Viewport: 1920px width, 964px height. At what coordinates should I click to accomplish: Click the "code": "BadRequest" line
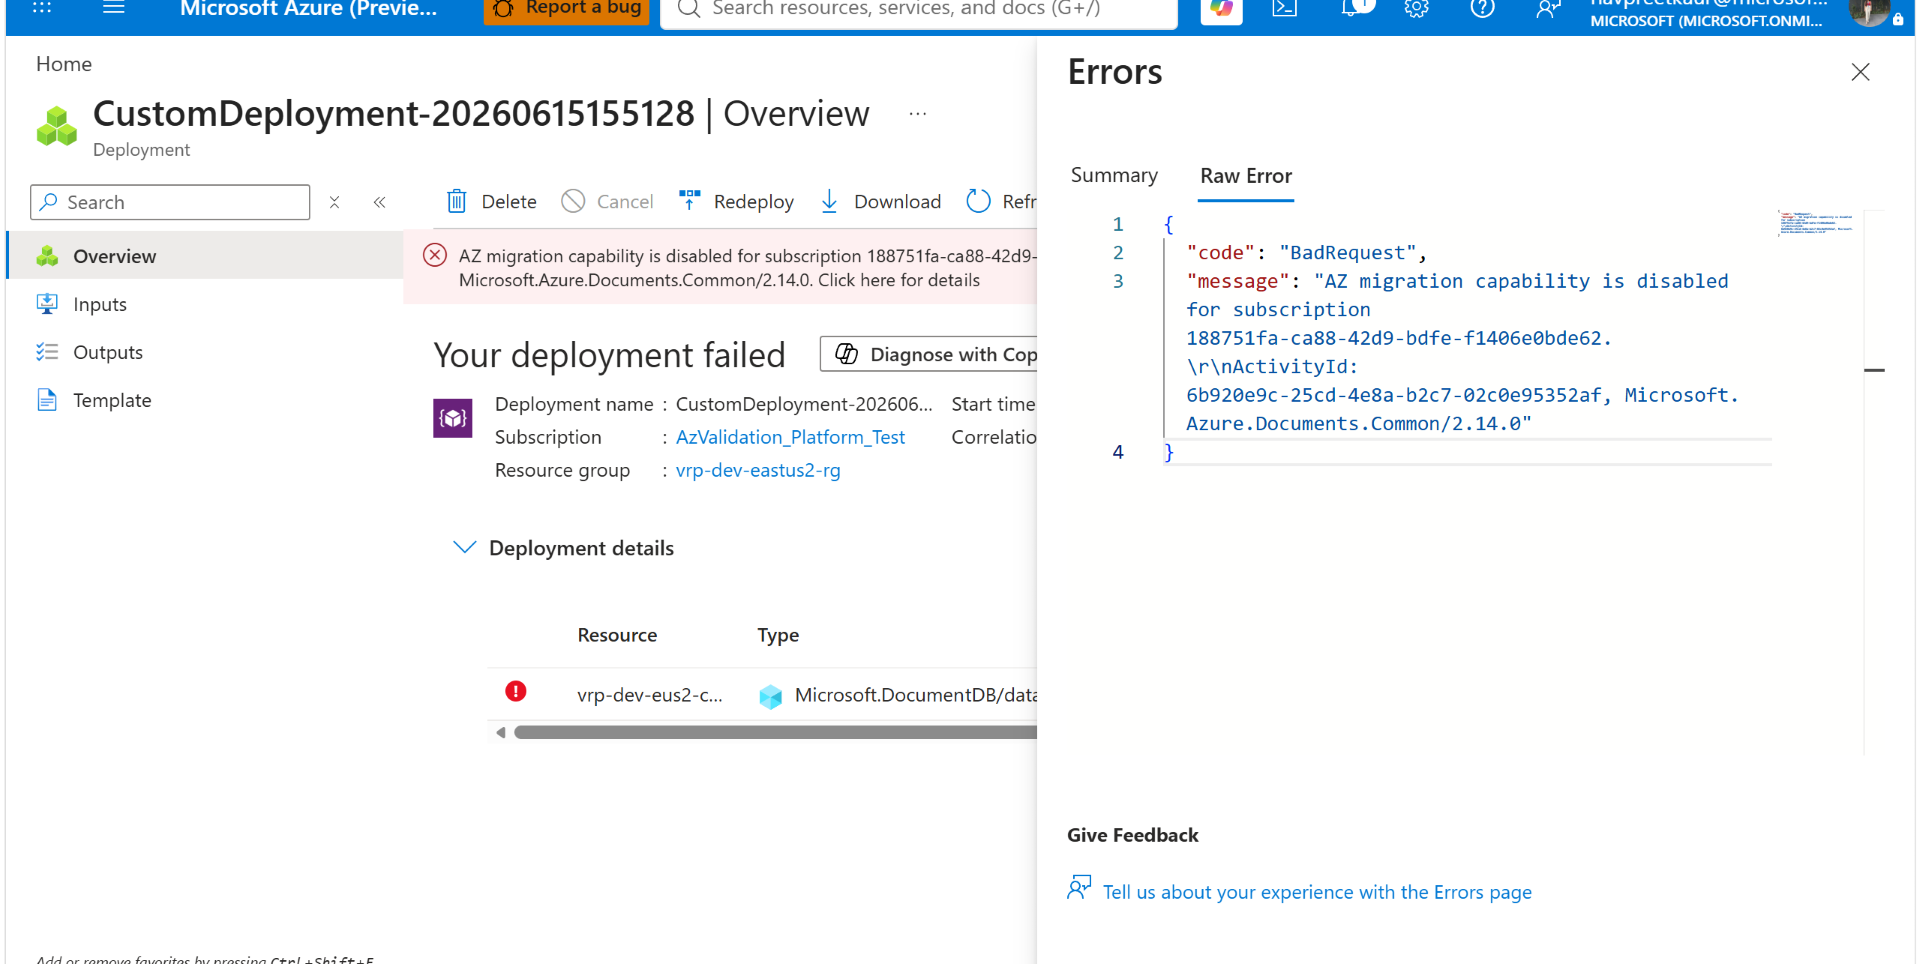1306,253
